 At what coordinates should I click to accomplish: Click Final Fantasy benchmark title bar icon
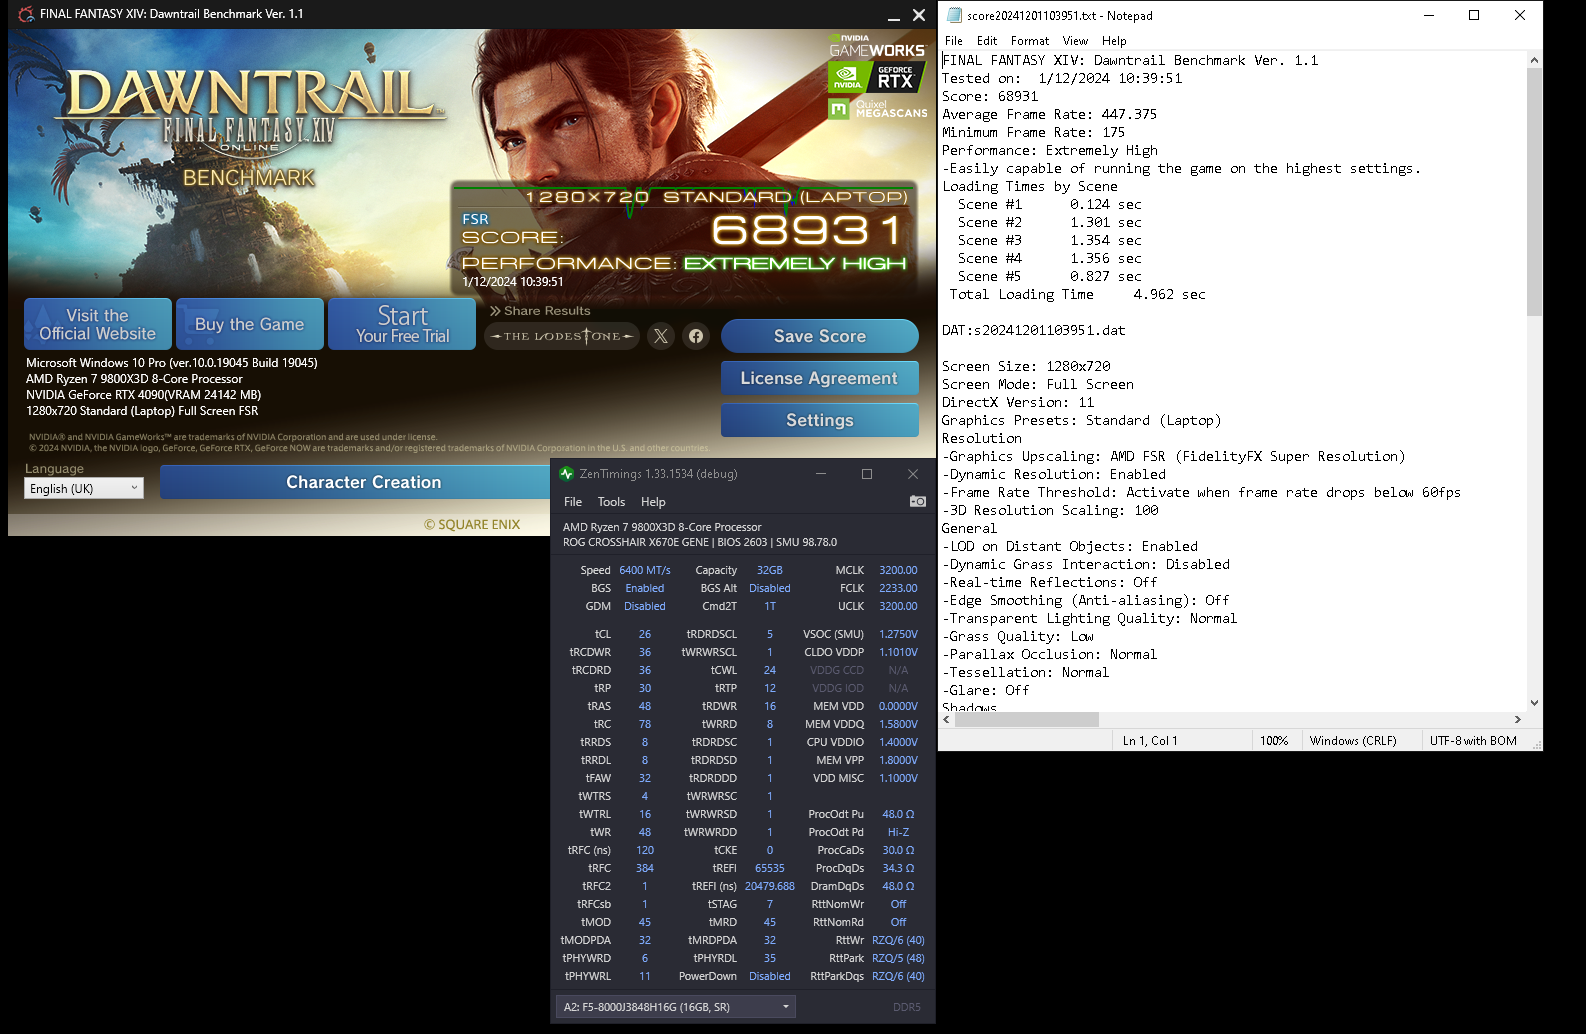pos(26,14)
